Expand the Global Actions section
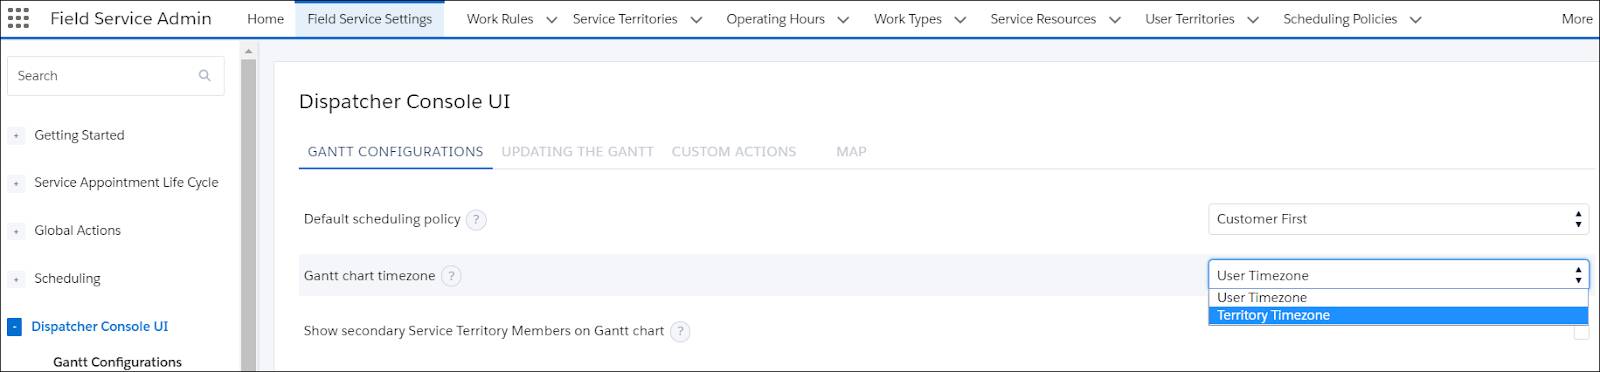 tap(16, 231)
